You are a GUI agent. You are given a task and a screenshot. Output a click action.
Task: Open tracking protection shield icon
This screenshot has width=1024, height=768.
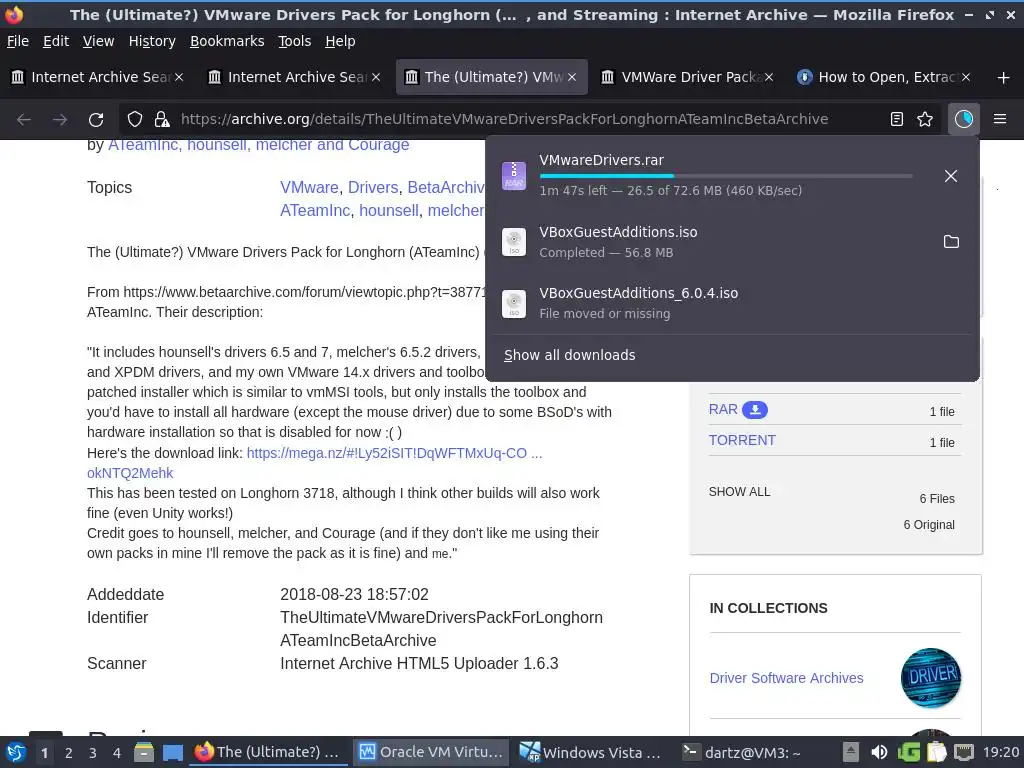click(135, 120)
